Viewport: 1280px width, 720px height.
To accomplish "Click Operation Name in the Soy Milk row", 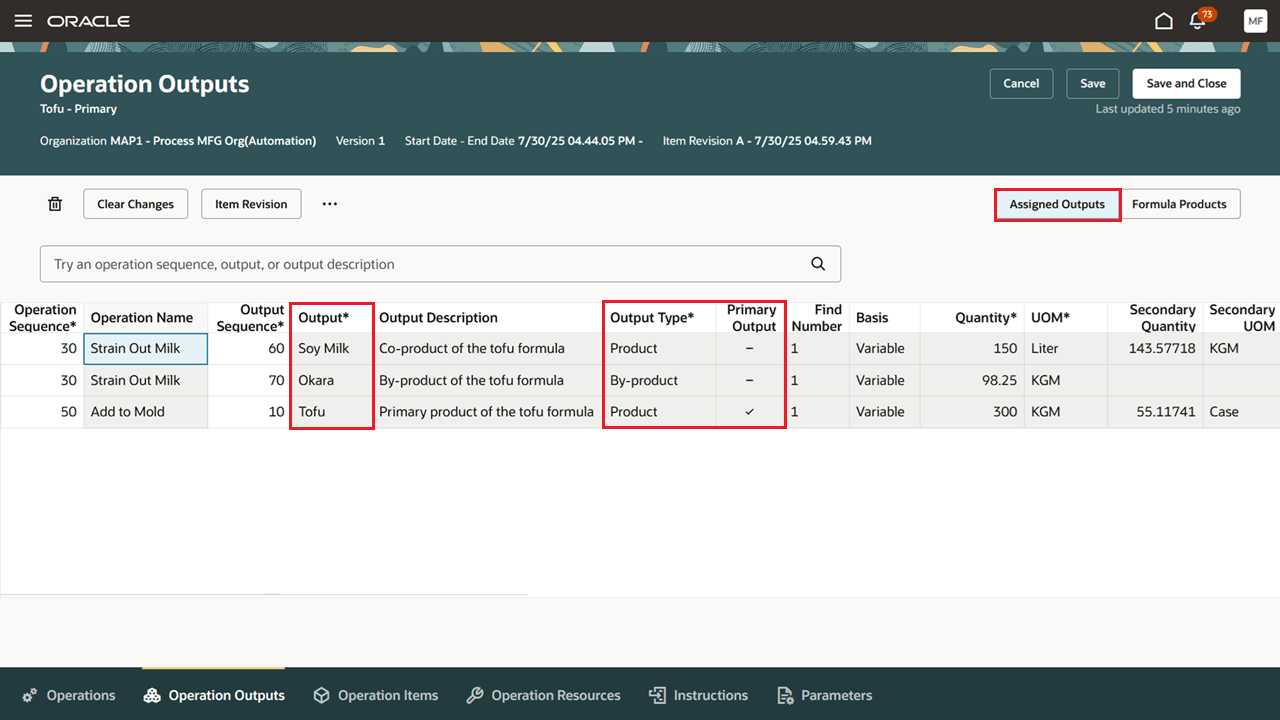I will coord(145,349).
